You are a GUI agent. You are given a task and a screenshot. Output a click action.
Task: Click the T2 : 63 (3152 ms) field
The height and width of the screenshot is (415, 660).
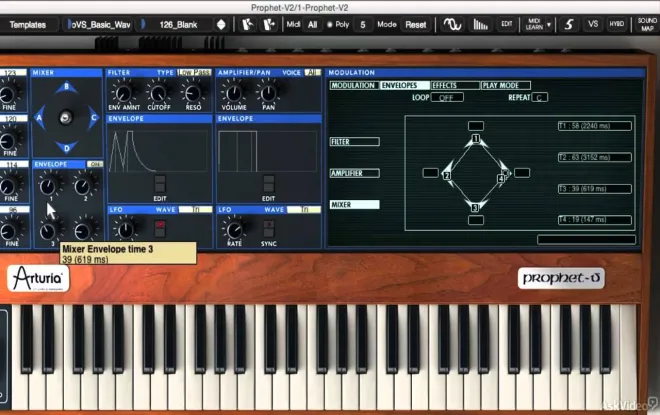click(595, 157)
